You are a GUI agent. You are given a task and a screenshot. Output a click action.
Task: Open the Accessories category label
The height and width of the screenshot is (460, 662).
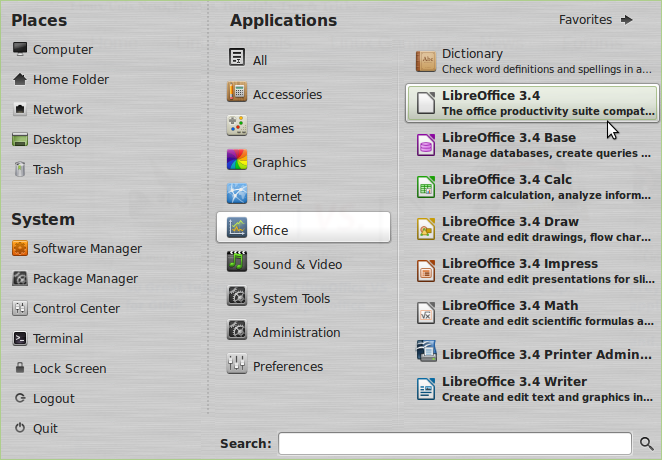click(x=288, y=95)
